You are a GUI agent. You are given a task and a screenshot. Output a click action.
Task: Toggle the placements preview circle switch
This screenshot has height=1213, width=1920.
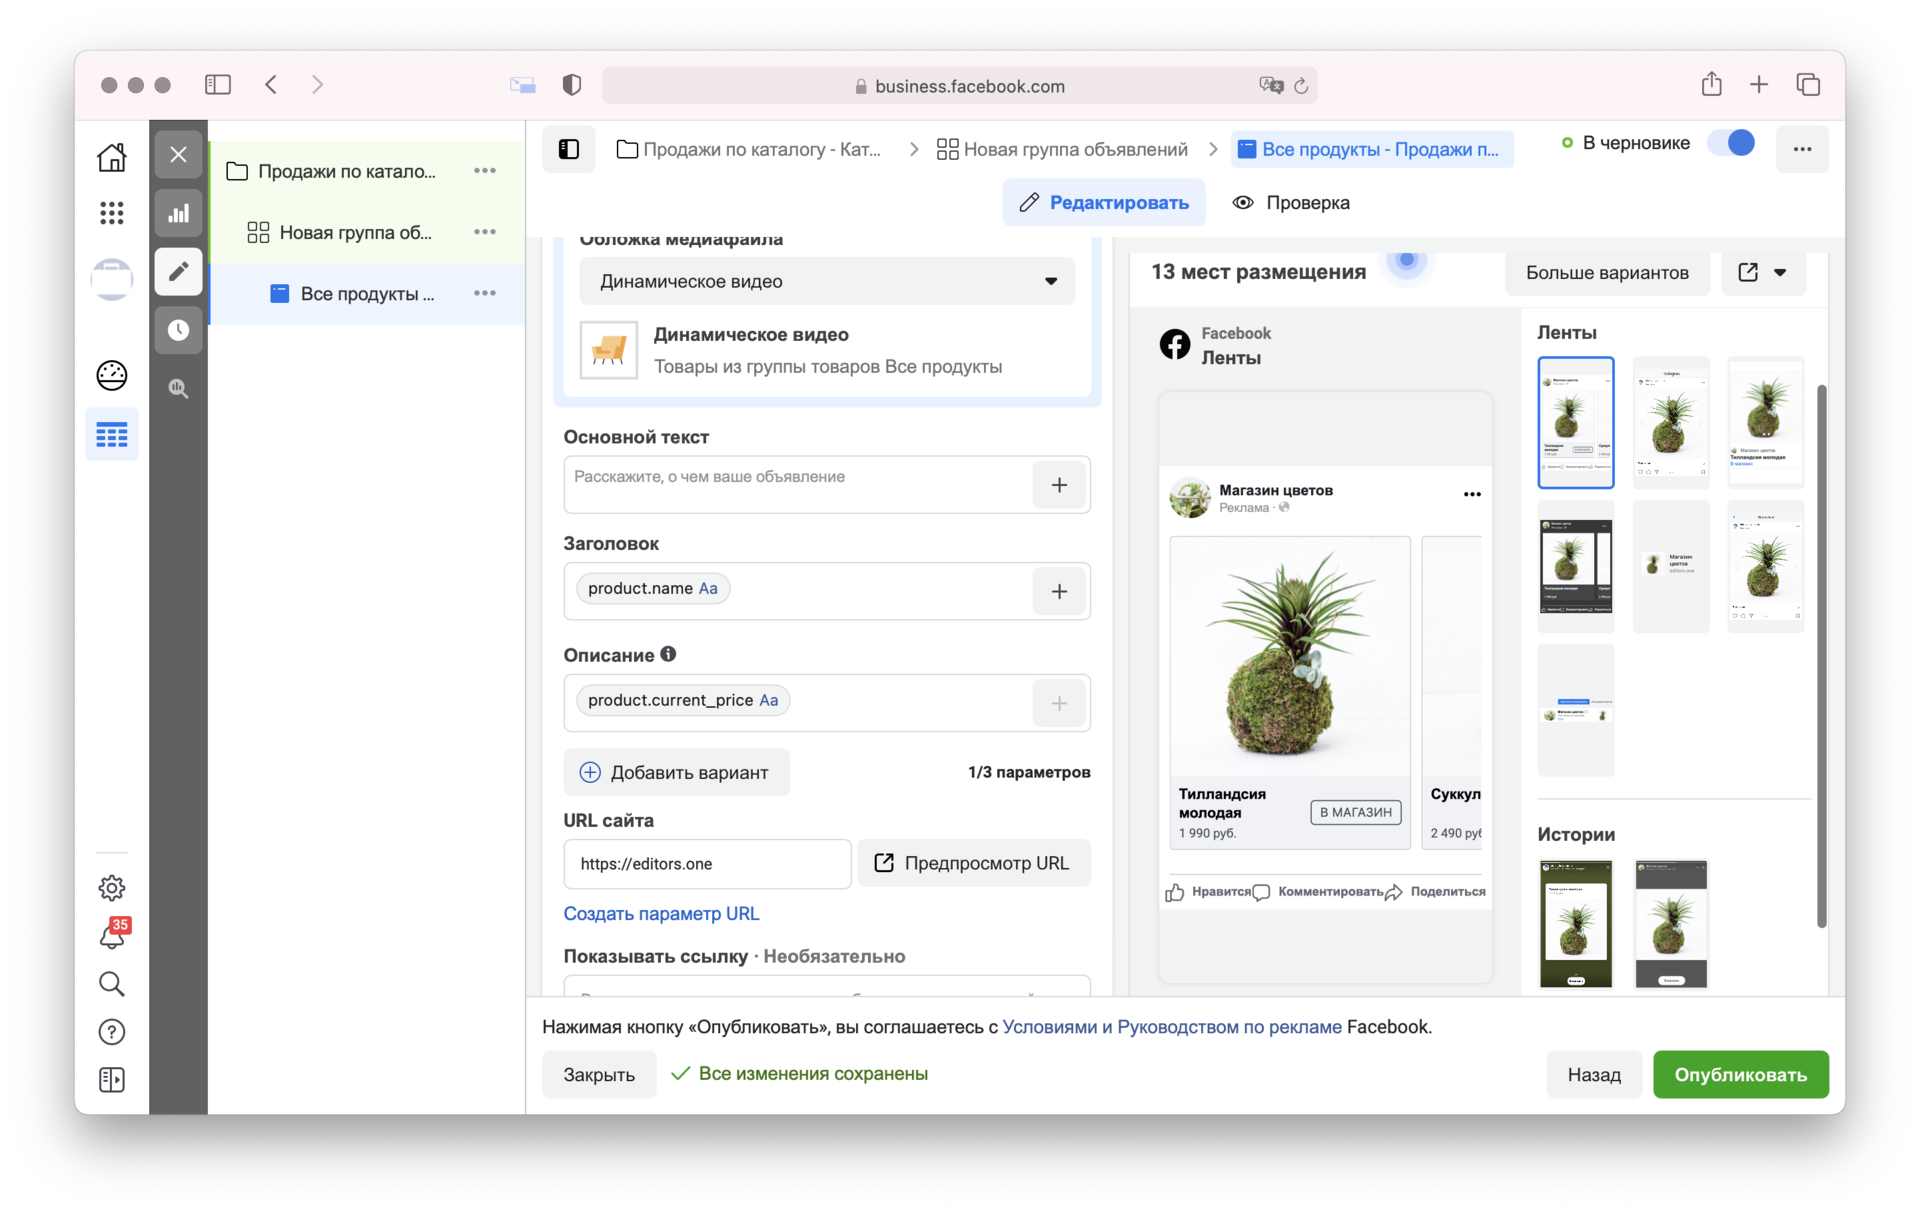pos(1406,261)
